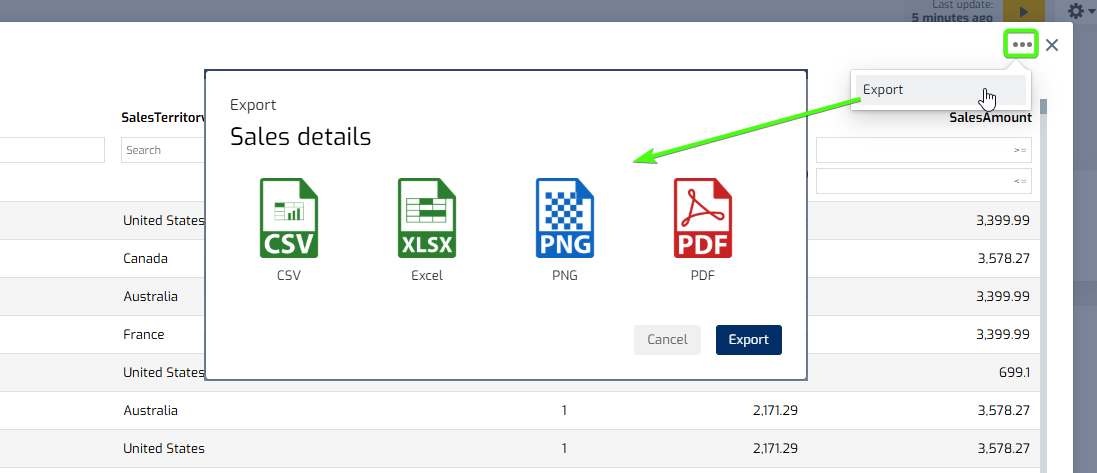Focus the SalesAmount <= filter field
Screen dimensions: 1097x473
coord(923,181)
